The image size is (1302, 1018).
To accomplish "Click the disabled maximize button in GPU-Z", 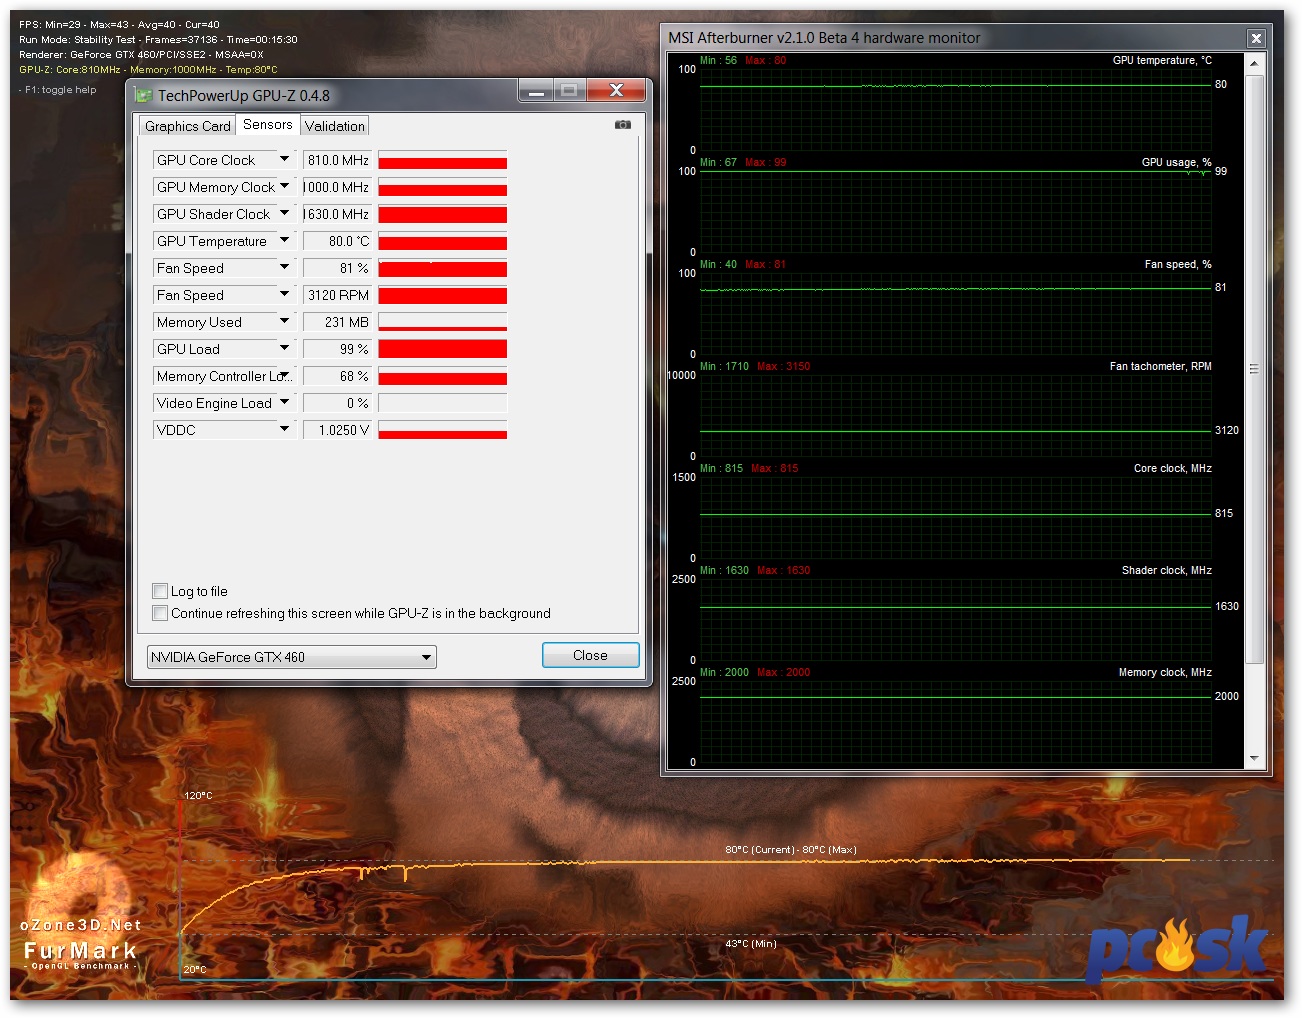I will (x=570, y=90).
